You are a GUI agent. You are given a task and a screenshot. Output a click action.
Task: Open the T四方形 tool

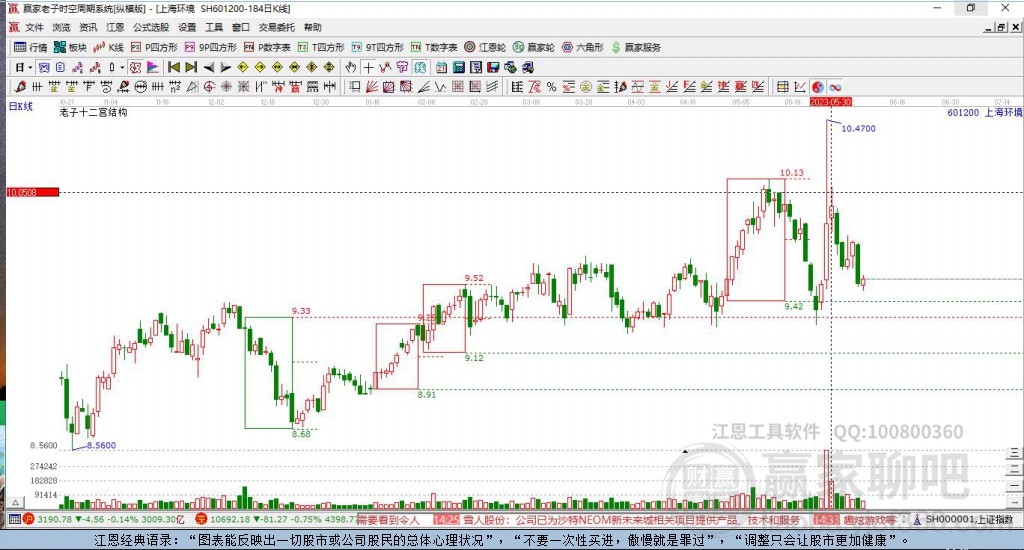point(321,47)
